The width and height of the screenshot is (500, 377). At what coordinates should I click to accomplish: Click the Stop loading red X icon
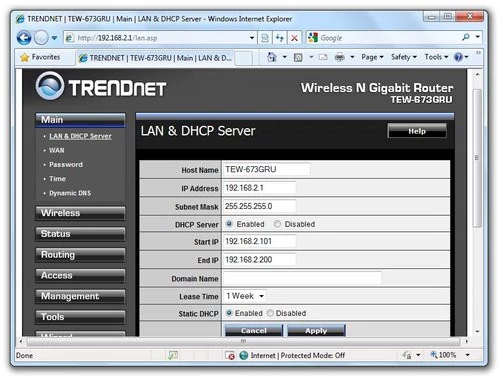[294, 38]
